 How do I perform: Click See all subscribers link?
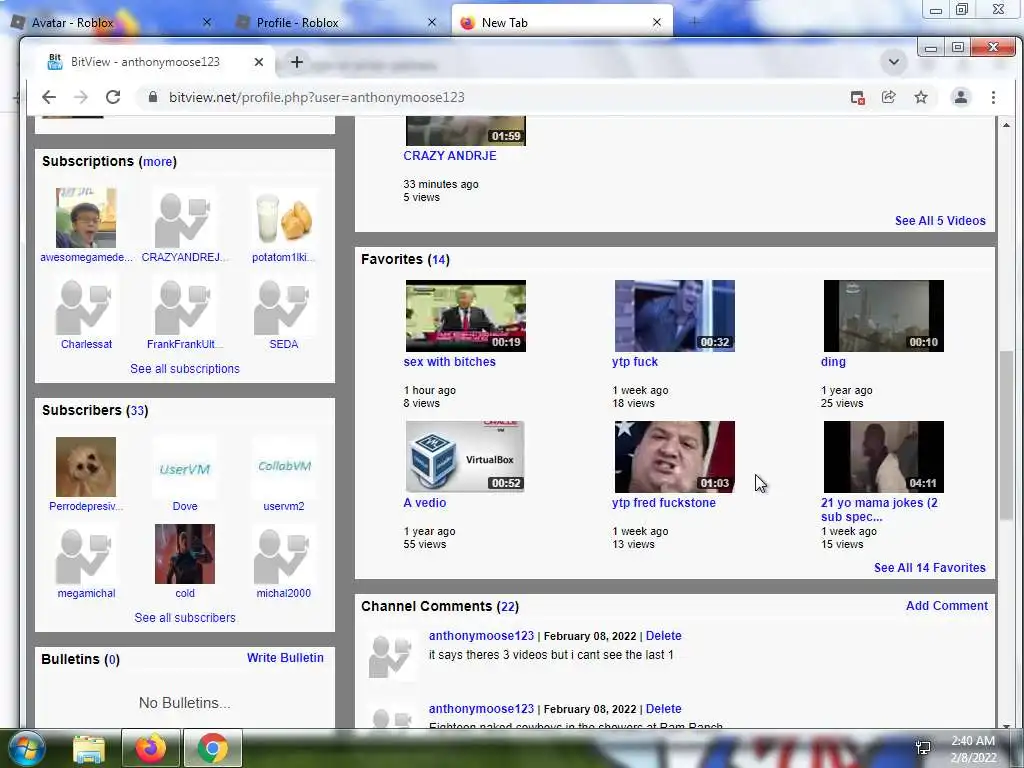tap(185, 618)
